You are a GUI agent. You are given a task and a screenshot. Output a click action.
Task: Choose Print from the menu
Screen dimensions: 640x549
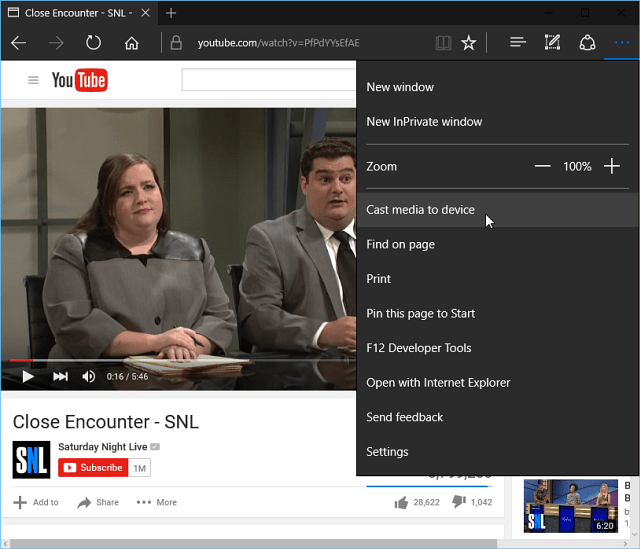click(498, 279)
